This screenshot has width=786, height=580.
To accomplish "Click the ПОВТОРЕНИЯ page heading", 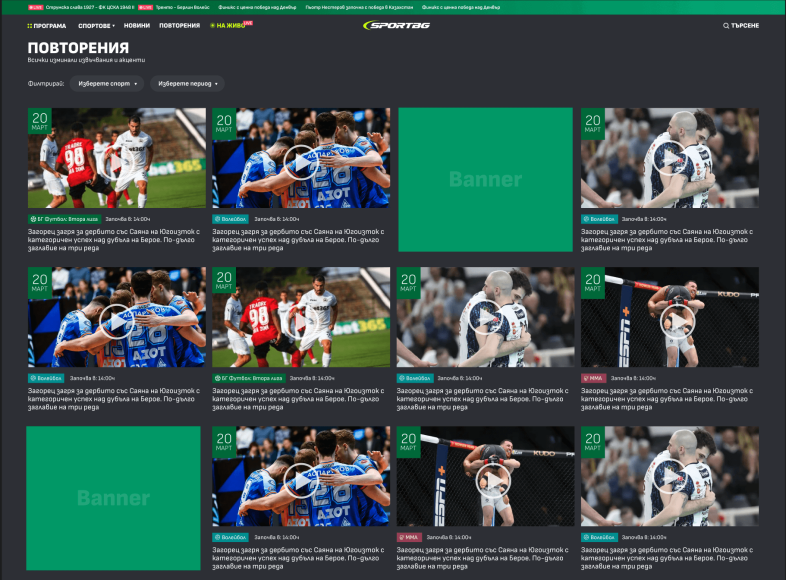I will tap(78, 48).
